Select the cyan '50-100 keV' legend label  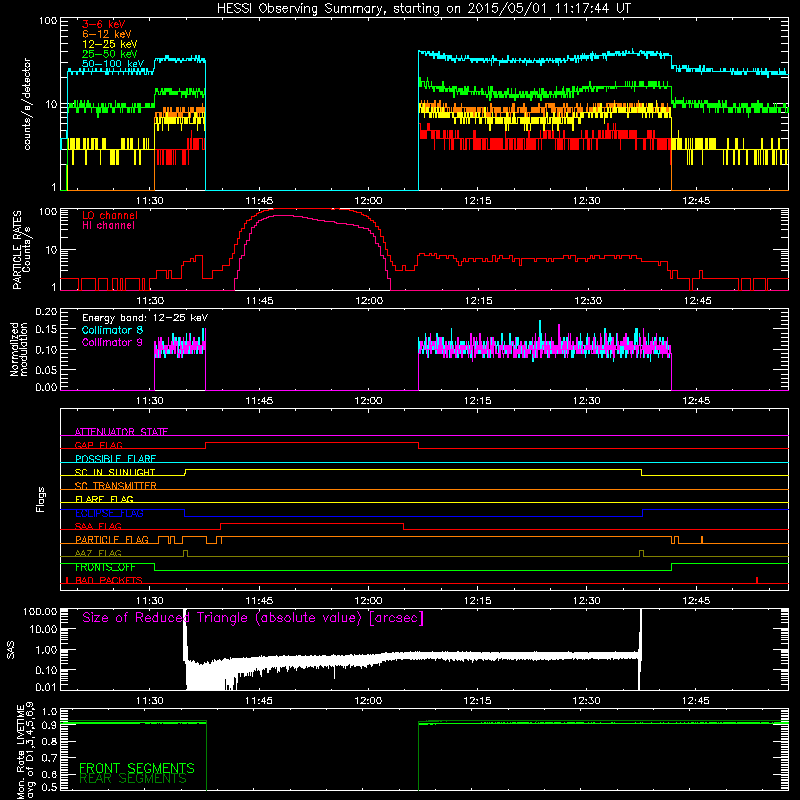pyautogui.click(x=113, y=64)
